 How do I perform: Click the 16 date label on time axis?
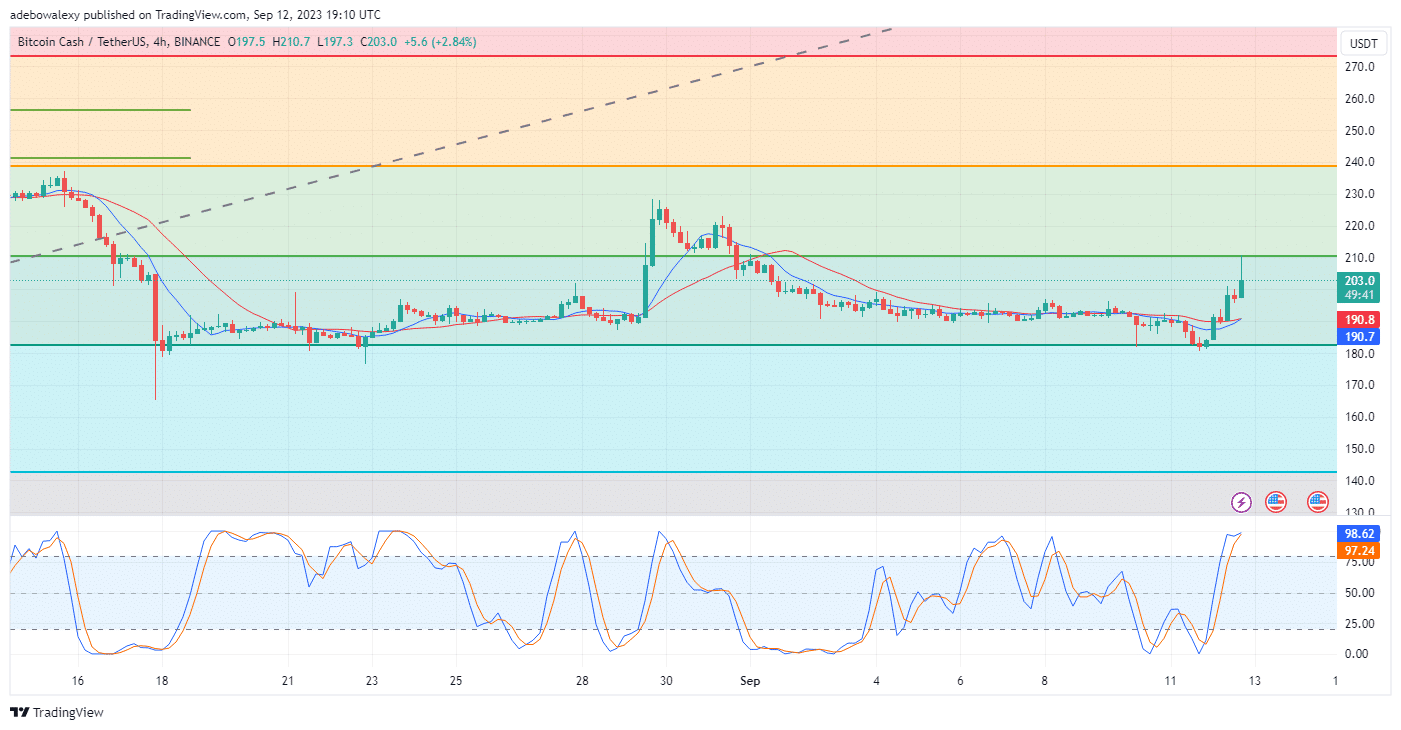pos(78,681)
